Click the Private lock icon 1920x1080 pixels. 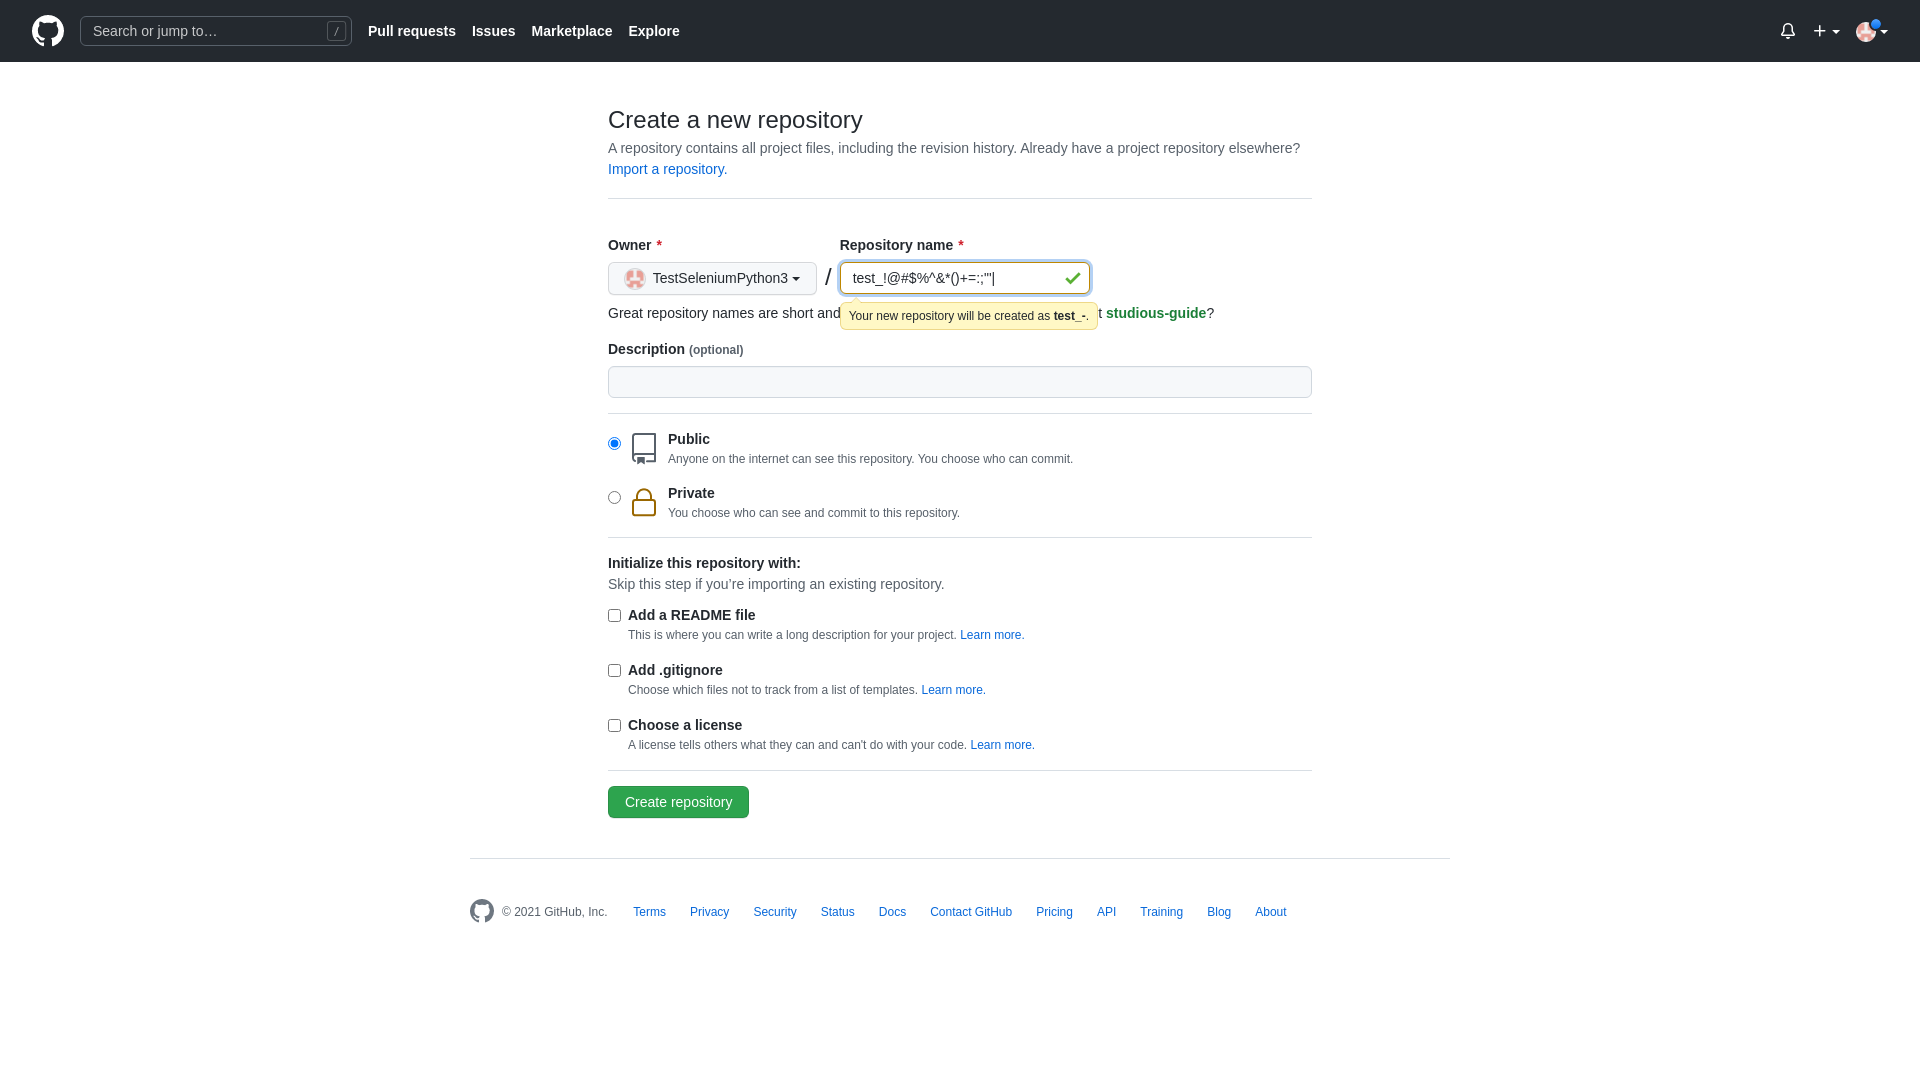(x=644, y=502)
